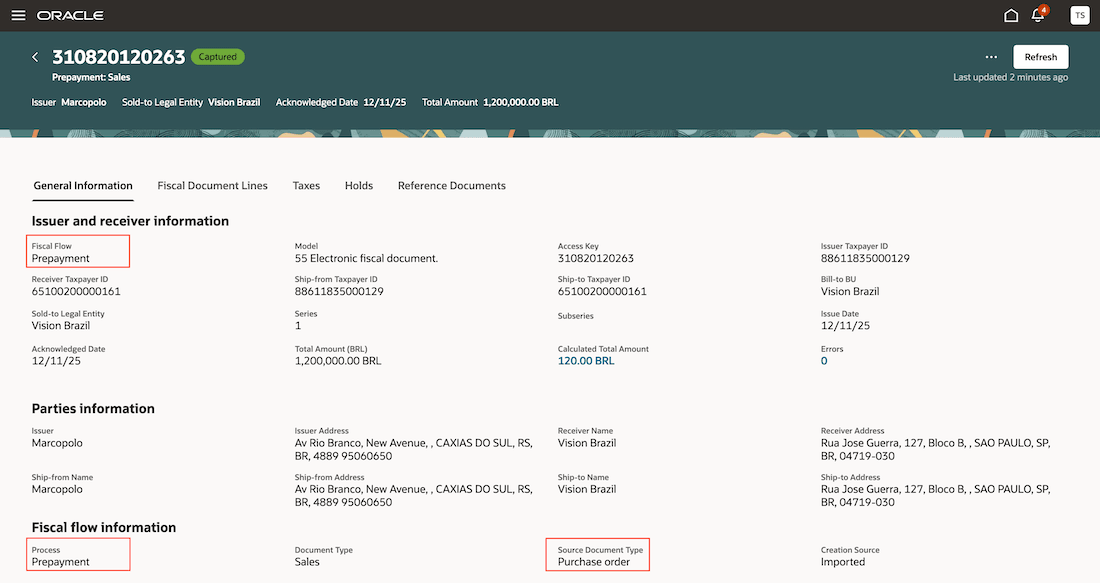Click the Errors count link showing 0
This screenshot has height=583, width=1100.
click(x=822, y=361)
